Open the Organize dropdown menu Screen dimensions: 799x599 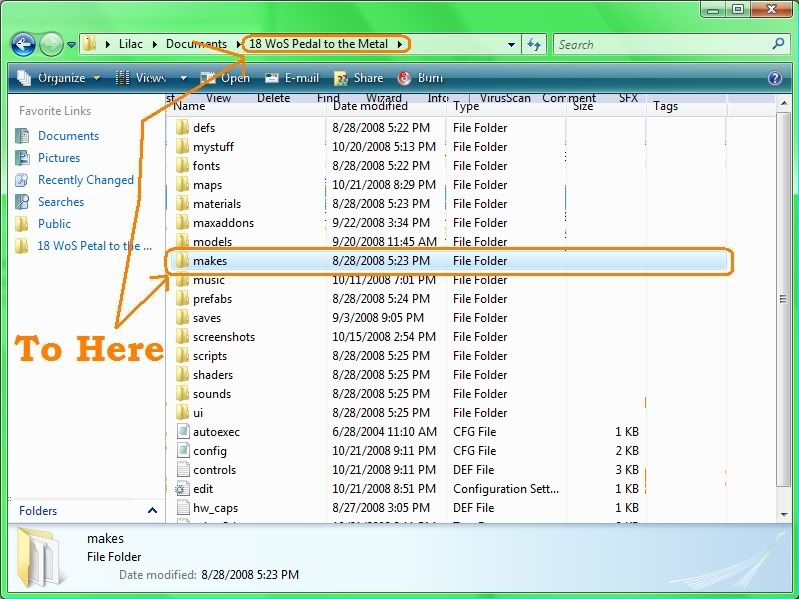pos(60,78)
